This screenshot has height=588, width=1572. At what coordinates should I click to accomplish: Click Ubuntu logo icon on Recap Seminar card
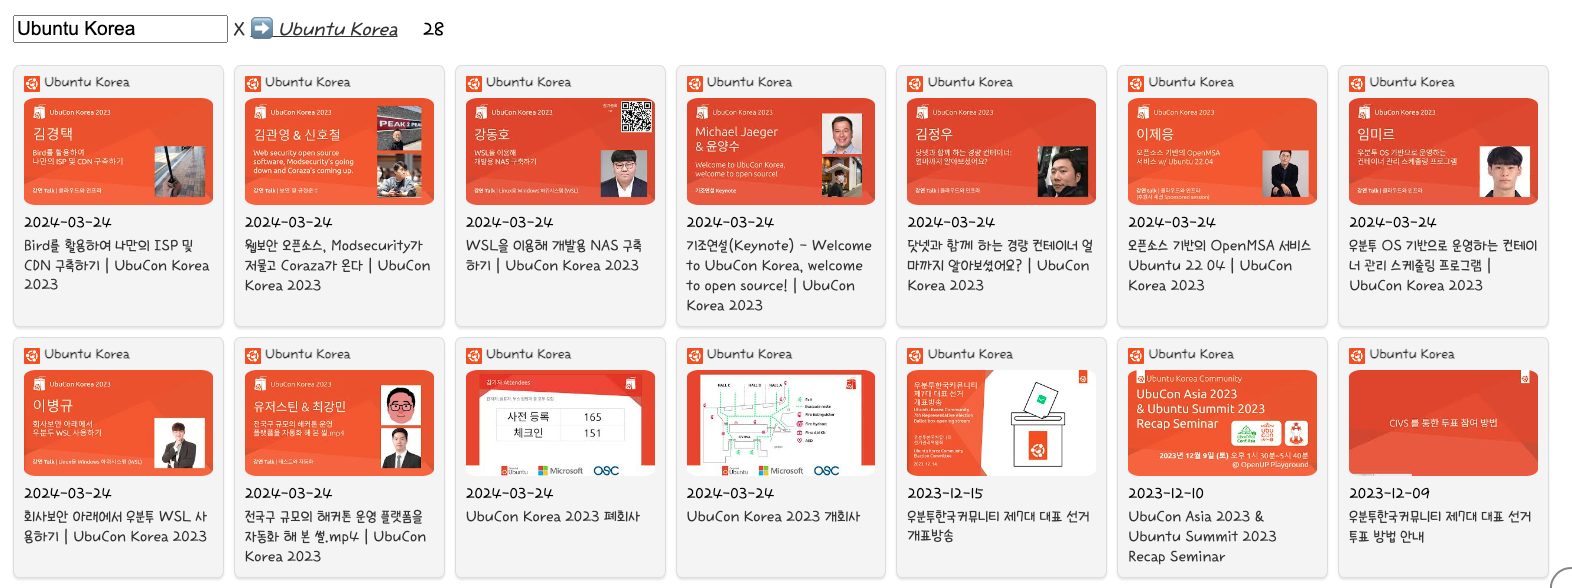click(x=1136, y=356)
